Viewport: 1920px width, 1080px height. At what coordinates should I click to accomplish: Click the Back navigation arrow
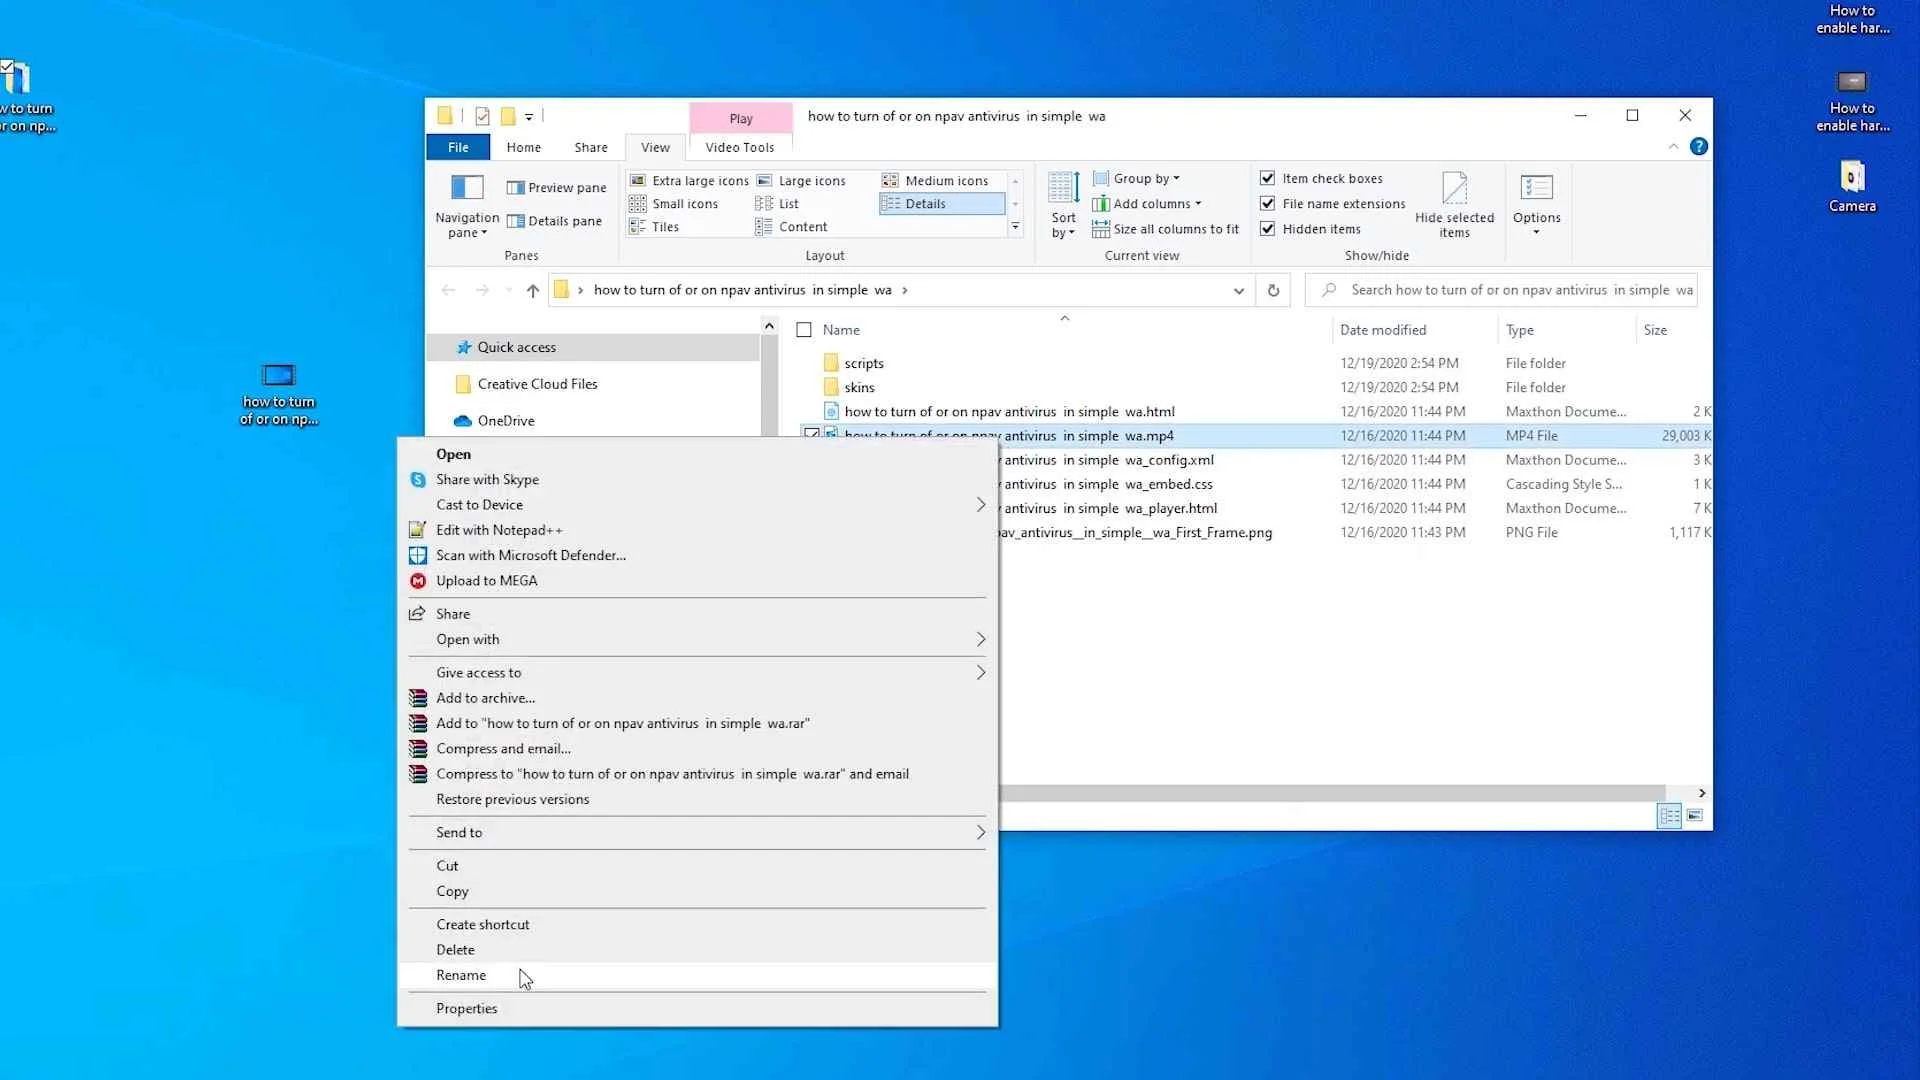448,290
